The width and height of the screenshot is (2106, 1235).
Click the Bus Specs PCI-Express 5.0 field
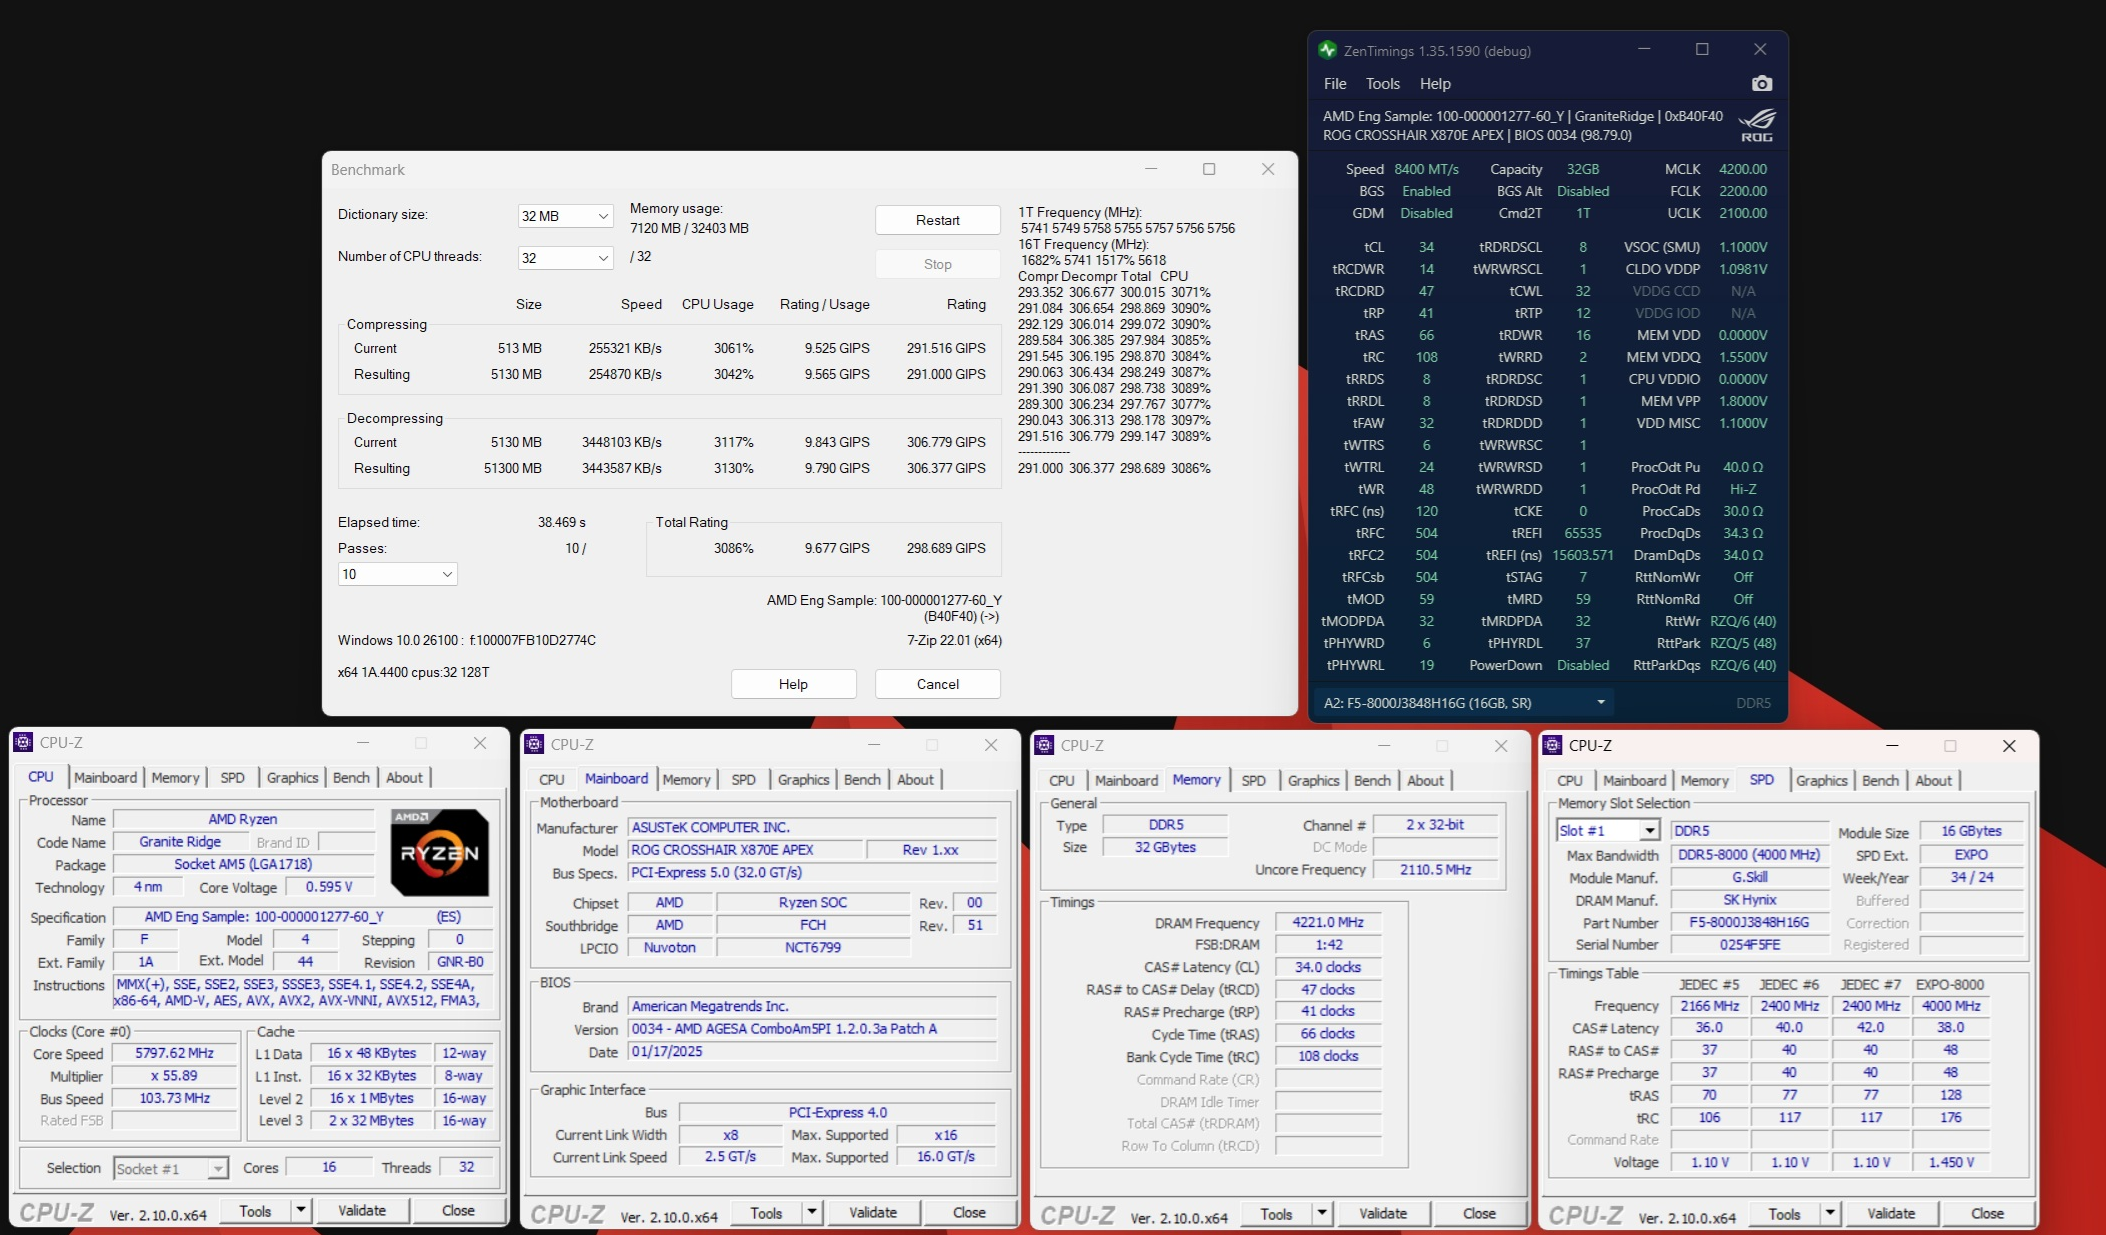pos(812,873)
